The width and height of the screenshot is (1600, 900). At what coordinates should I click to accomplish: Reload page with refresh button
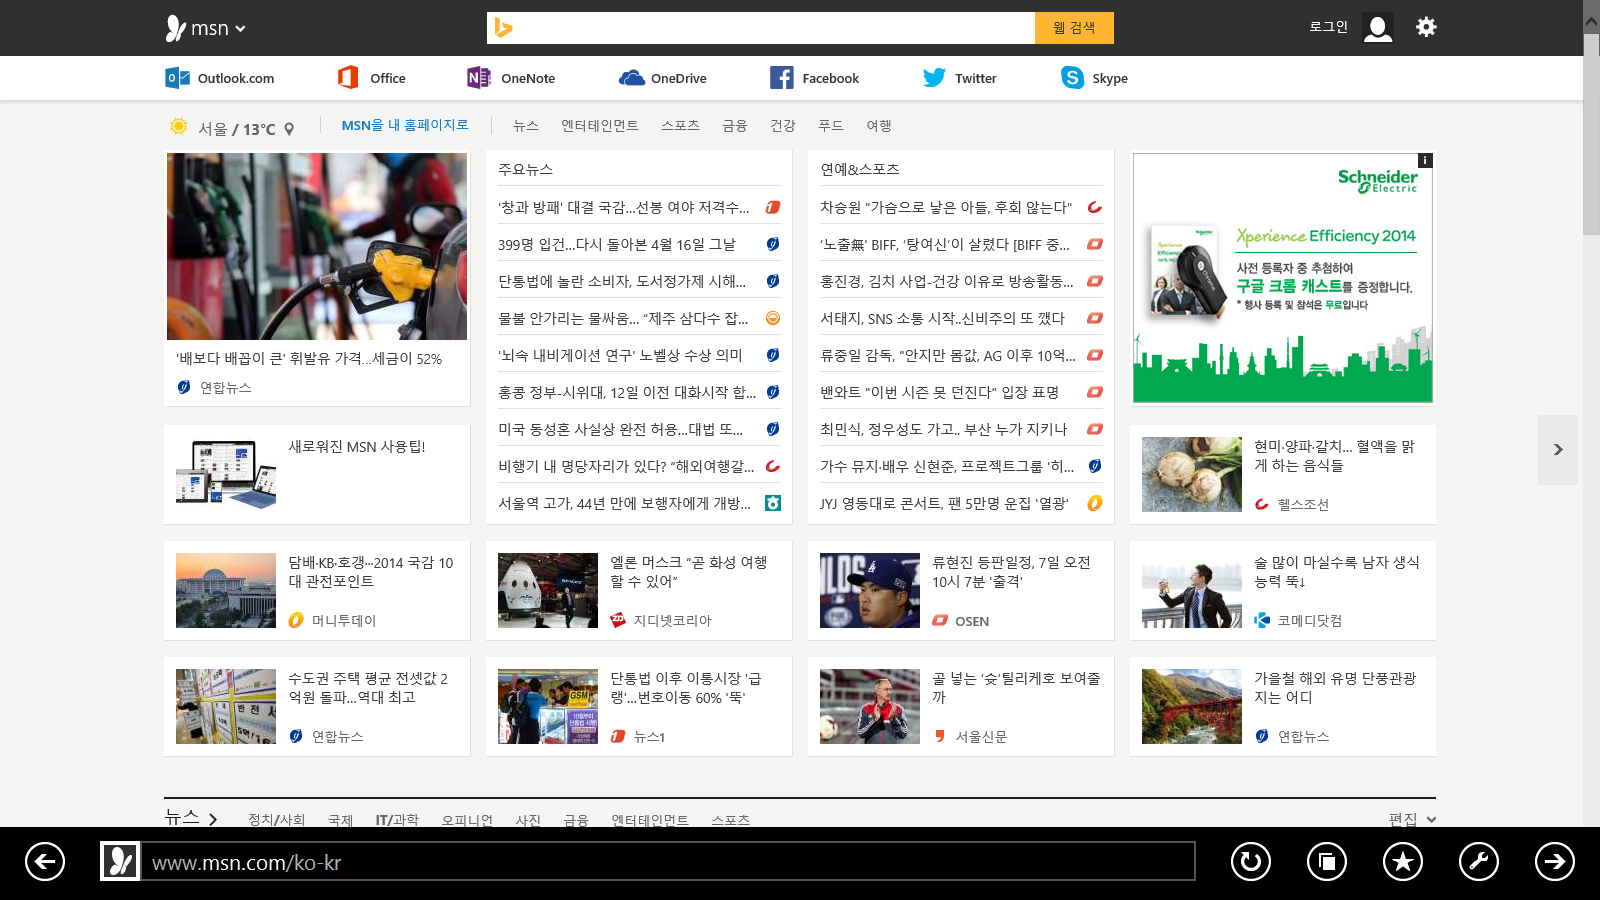[x=1251, y=861]
